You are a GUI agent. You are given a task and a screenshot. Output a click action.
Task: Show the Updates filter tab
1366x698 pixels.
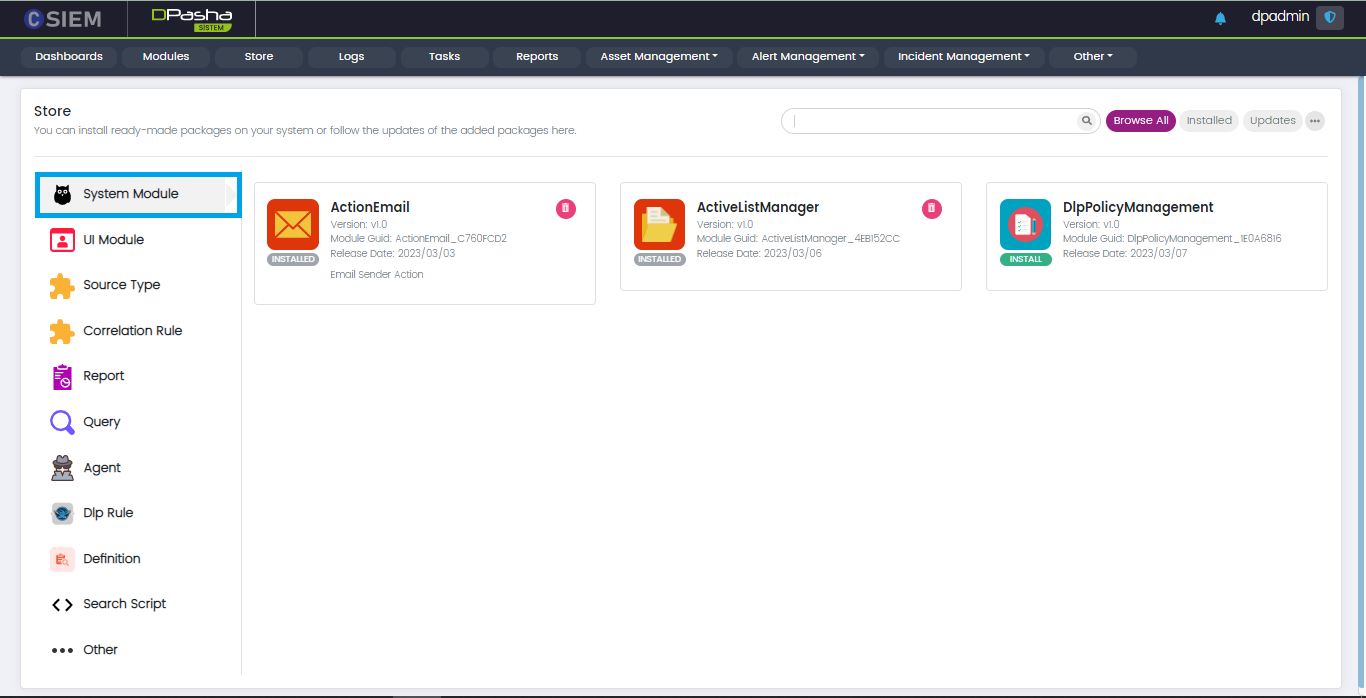1272,121
